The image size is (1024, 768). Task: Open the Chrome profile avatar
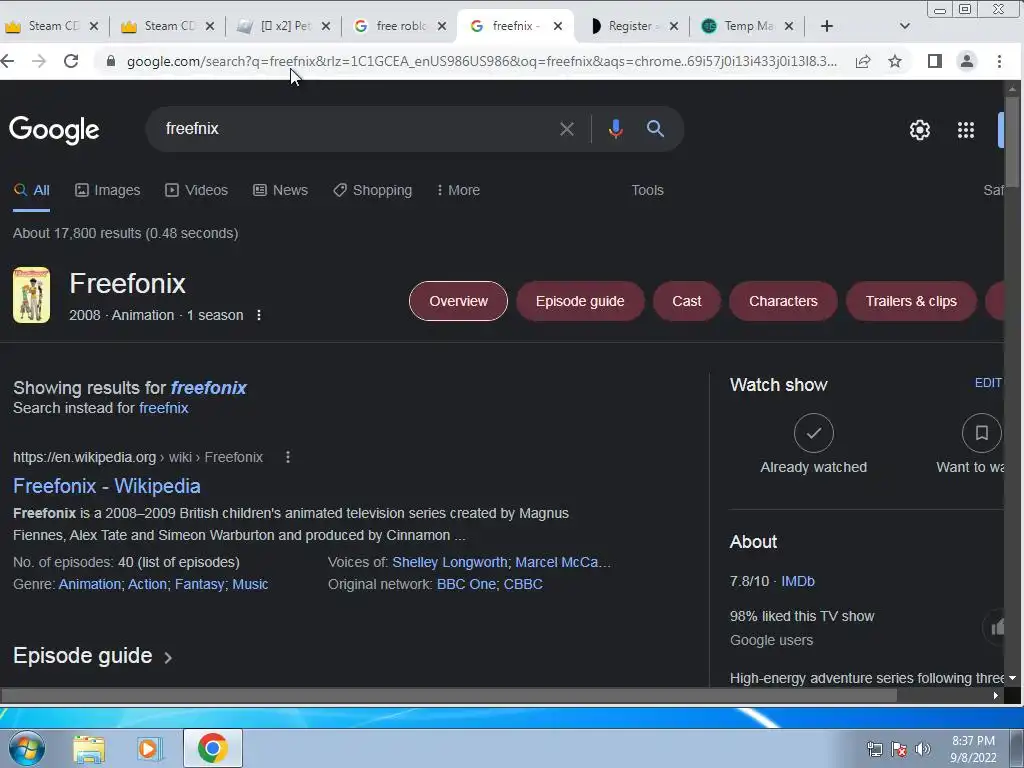(967, 61)
